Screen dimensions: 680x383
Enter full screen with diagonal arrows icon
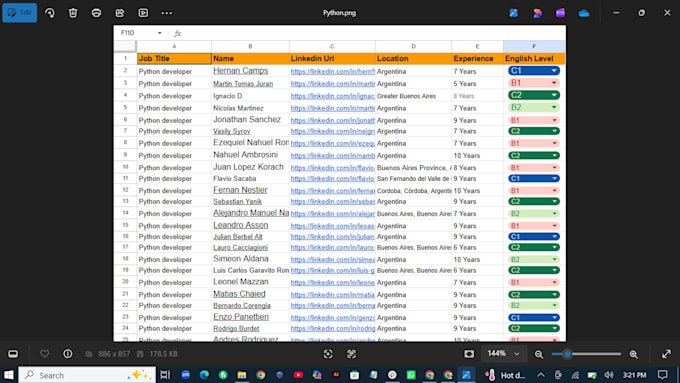[x=666, y=354]
